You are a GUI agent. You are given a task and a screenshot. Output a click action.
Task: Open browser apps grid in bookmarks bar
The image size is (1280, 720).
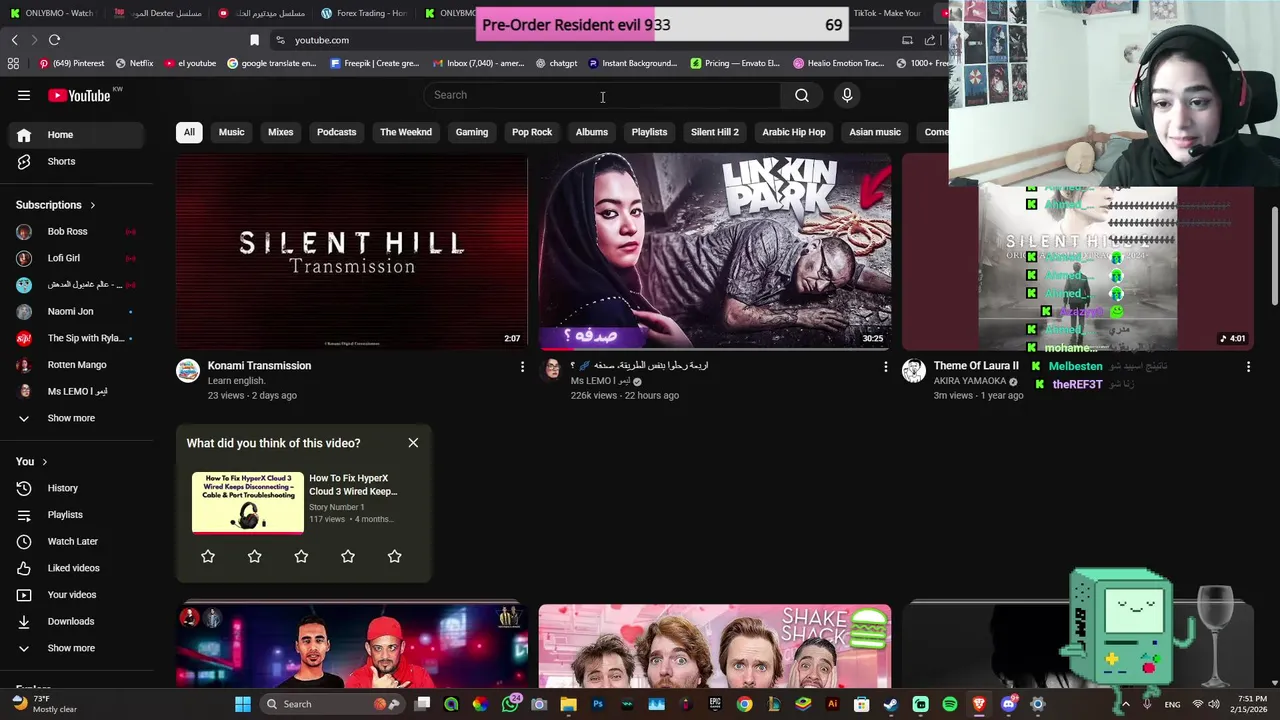coord(13,63)
